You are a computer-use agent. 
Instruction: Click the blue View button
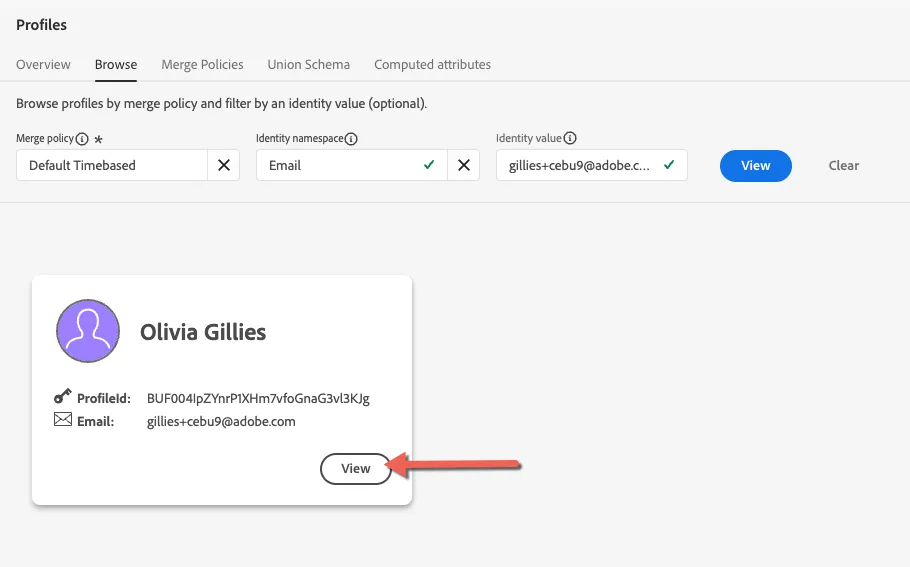pos(756,165)
